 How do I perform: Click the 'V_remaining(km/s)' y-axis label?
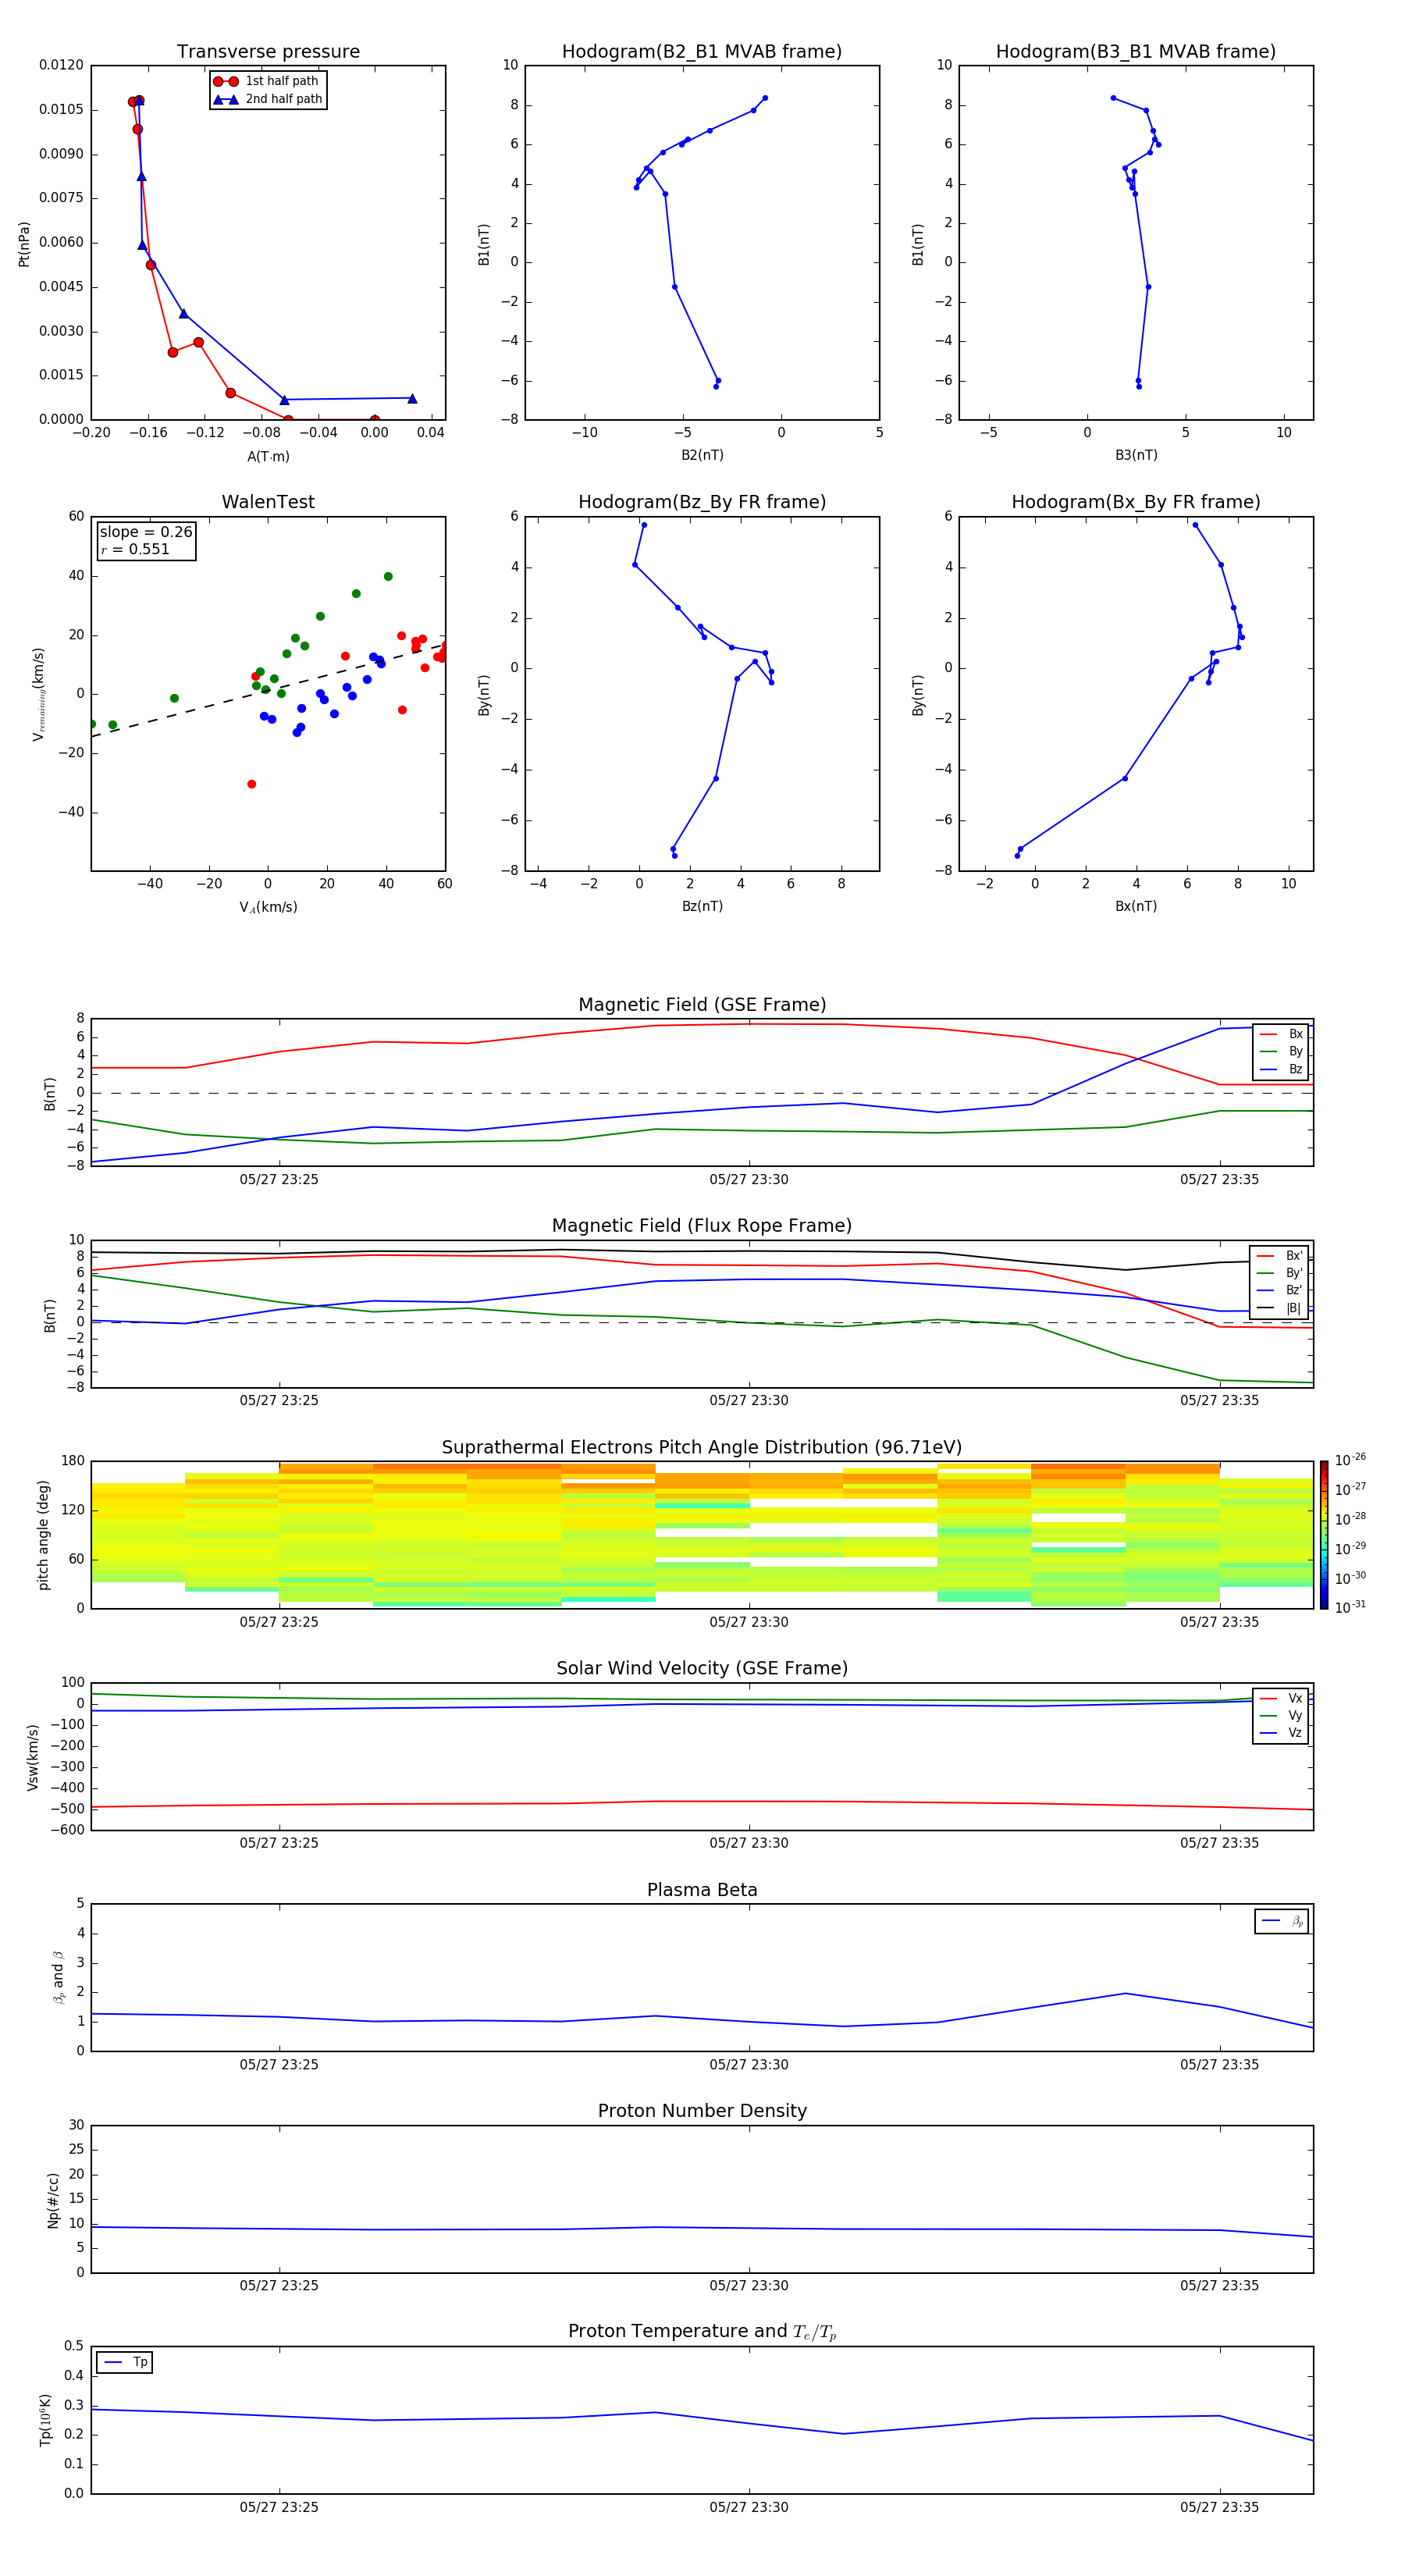pos(38,694)
